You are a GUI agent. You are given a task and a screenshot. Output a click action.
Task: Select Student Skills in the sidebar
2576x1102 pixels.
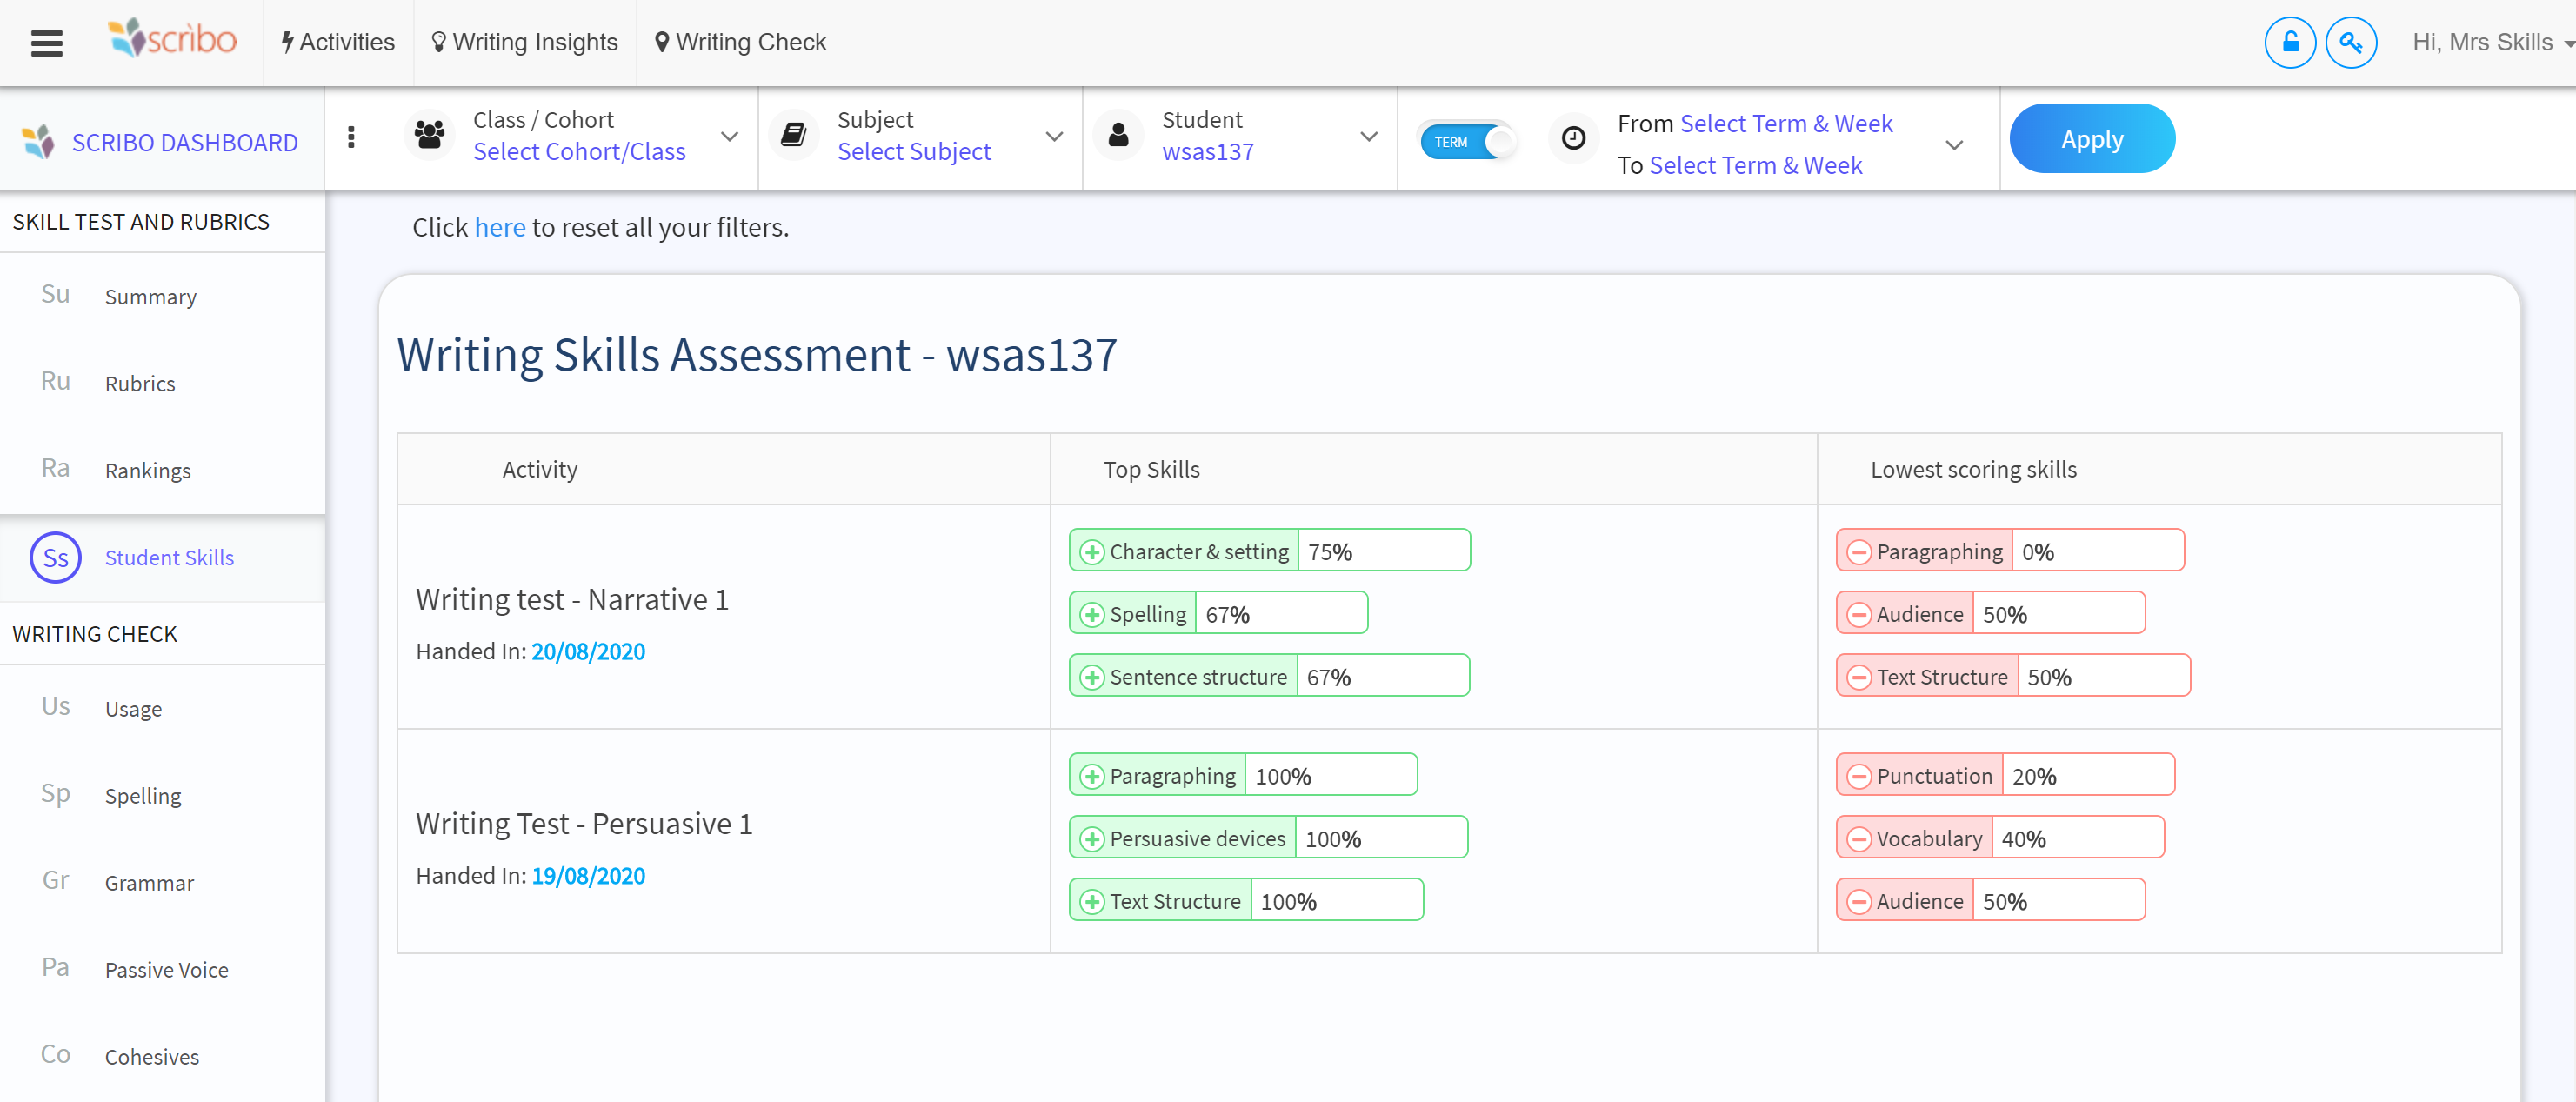click(169, 558)
